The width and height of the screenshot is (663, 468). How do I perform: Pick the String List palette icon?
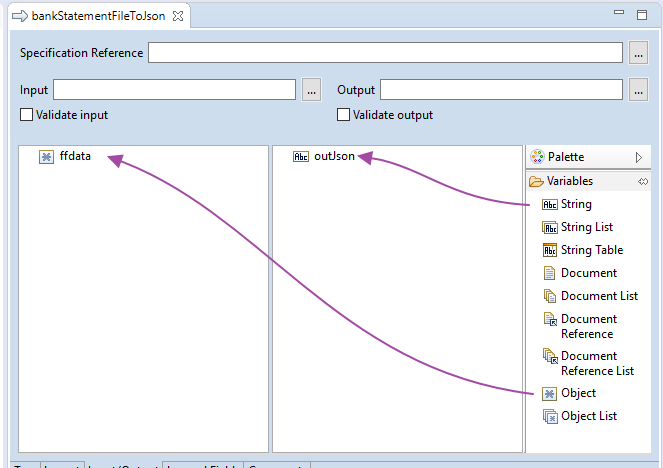pos(550,227)
